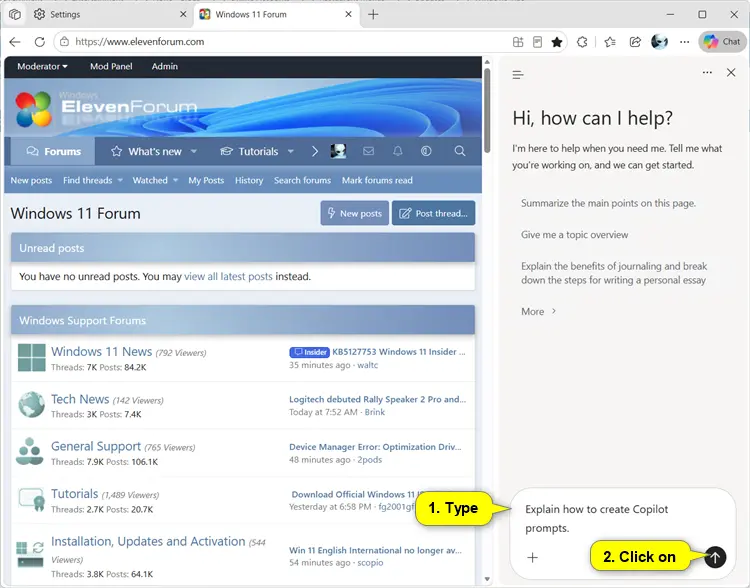
Task: Click the Share icon in Edge toolbar
Action: point(635,42)
